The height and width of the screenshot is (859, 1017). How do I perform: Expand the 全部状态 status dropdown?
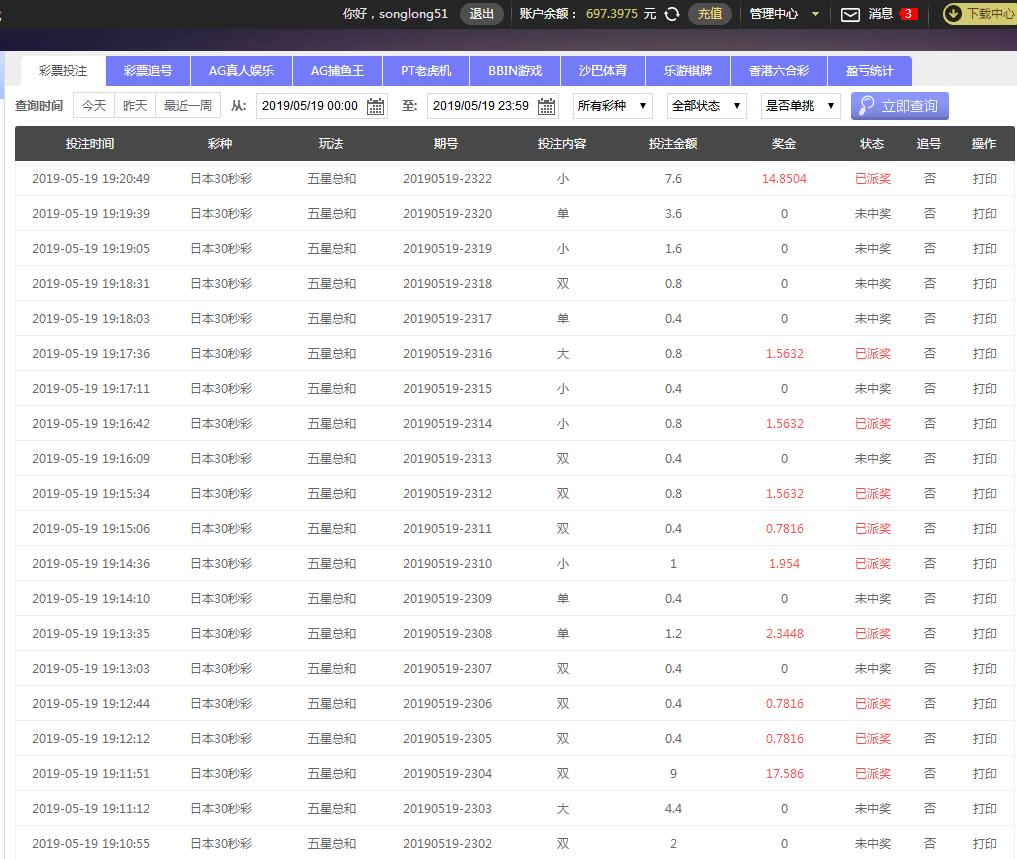point(706,106)
